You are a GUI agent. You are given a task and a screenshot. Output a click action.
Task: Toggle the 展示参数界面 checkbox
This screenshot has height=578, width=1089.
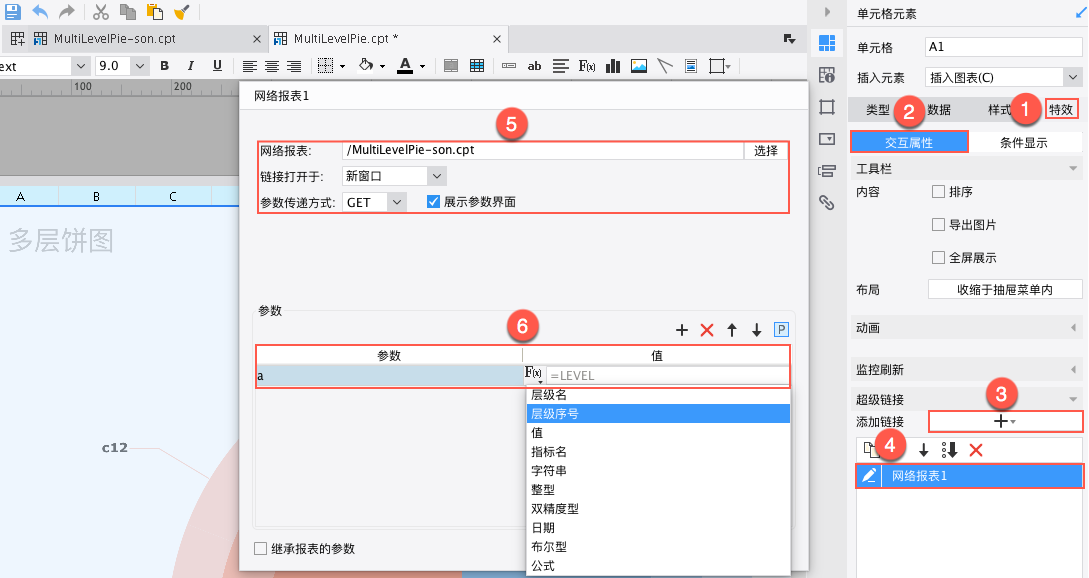(x=433, y=201)
